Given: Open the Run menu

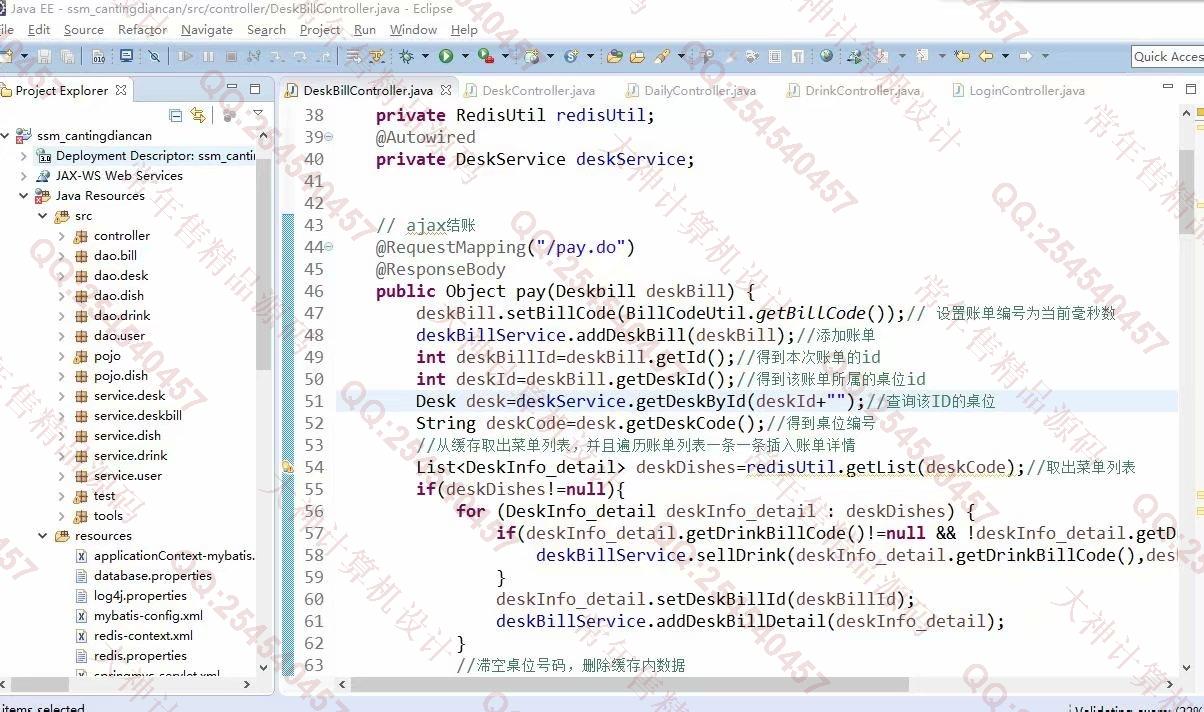Looking at the screenshot, I should tap(365, 30).
